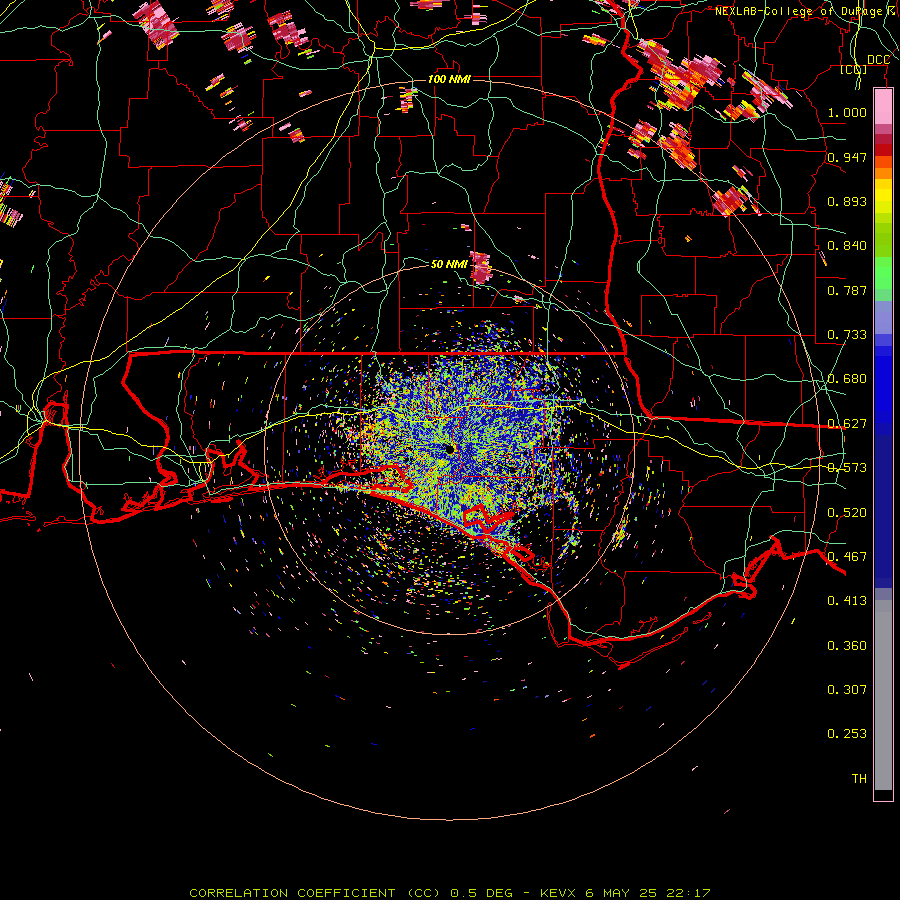Select the 0.520 scale value
The width and height of the screenshot is (900, 900).
click(847, 513)
